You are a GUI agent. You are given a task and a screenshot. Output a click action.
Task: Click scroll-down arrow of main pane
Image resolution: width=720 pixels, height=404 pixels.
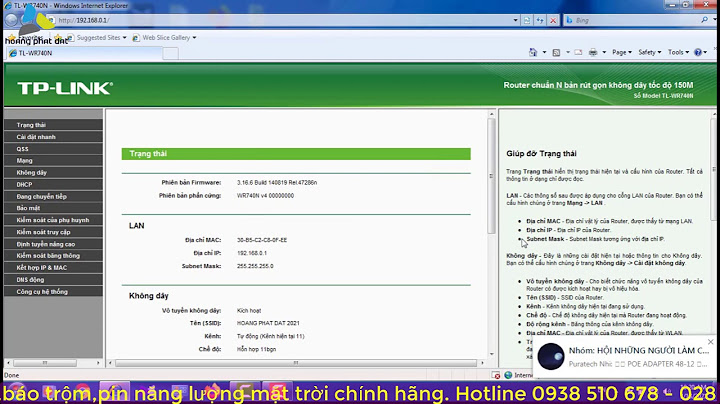491,354
